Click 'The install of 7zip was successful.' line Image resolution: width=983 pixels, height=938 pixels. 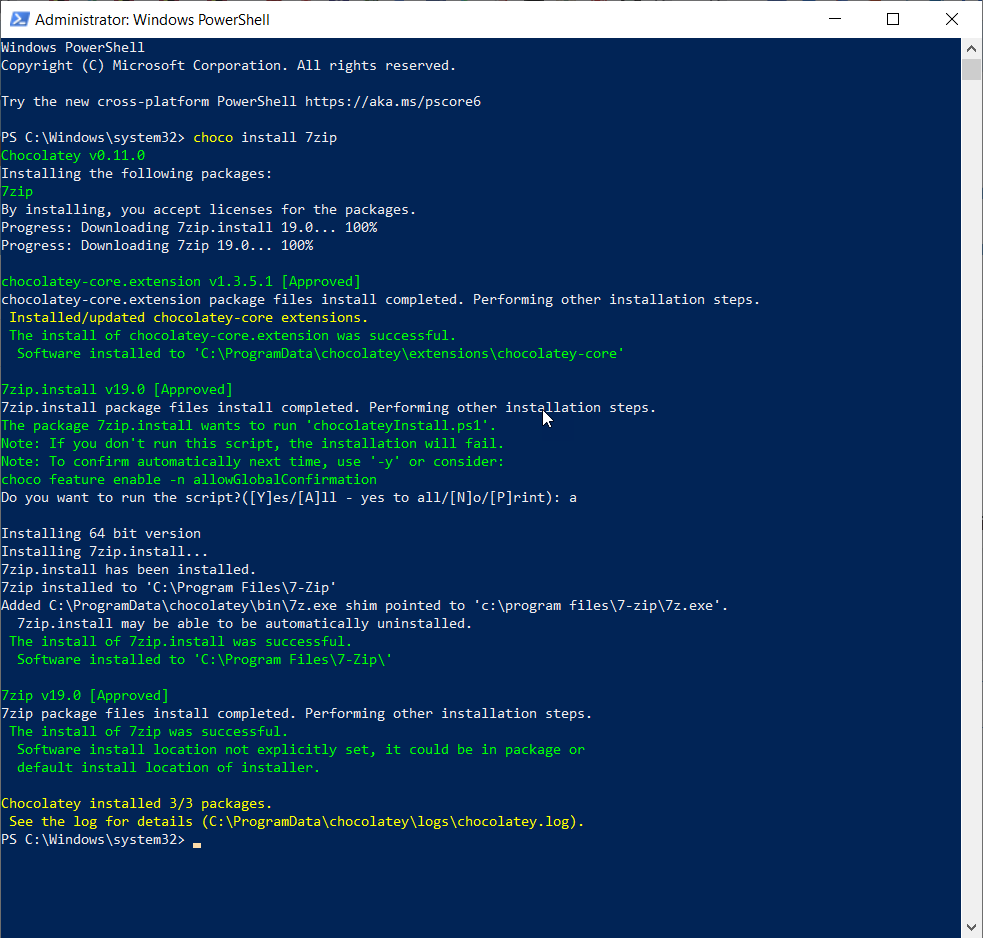[x=149, y=732]
